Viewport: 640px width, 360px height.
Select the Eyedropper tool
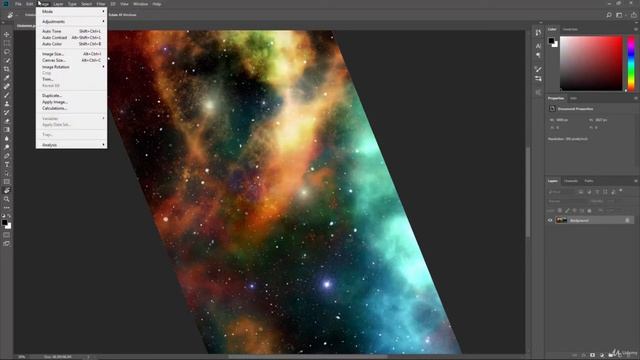click(x=7, y=78)
